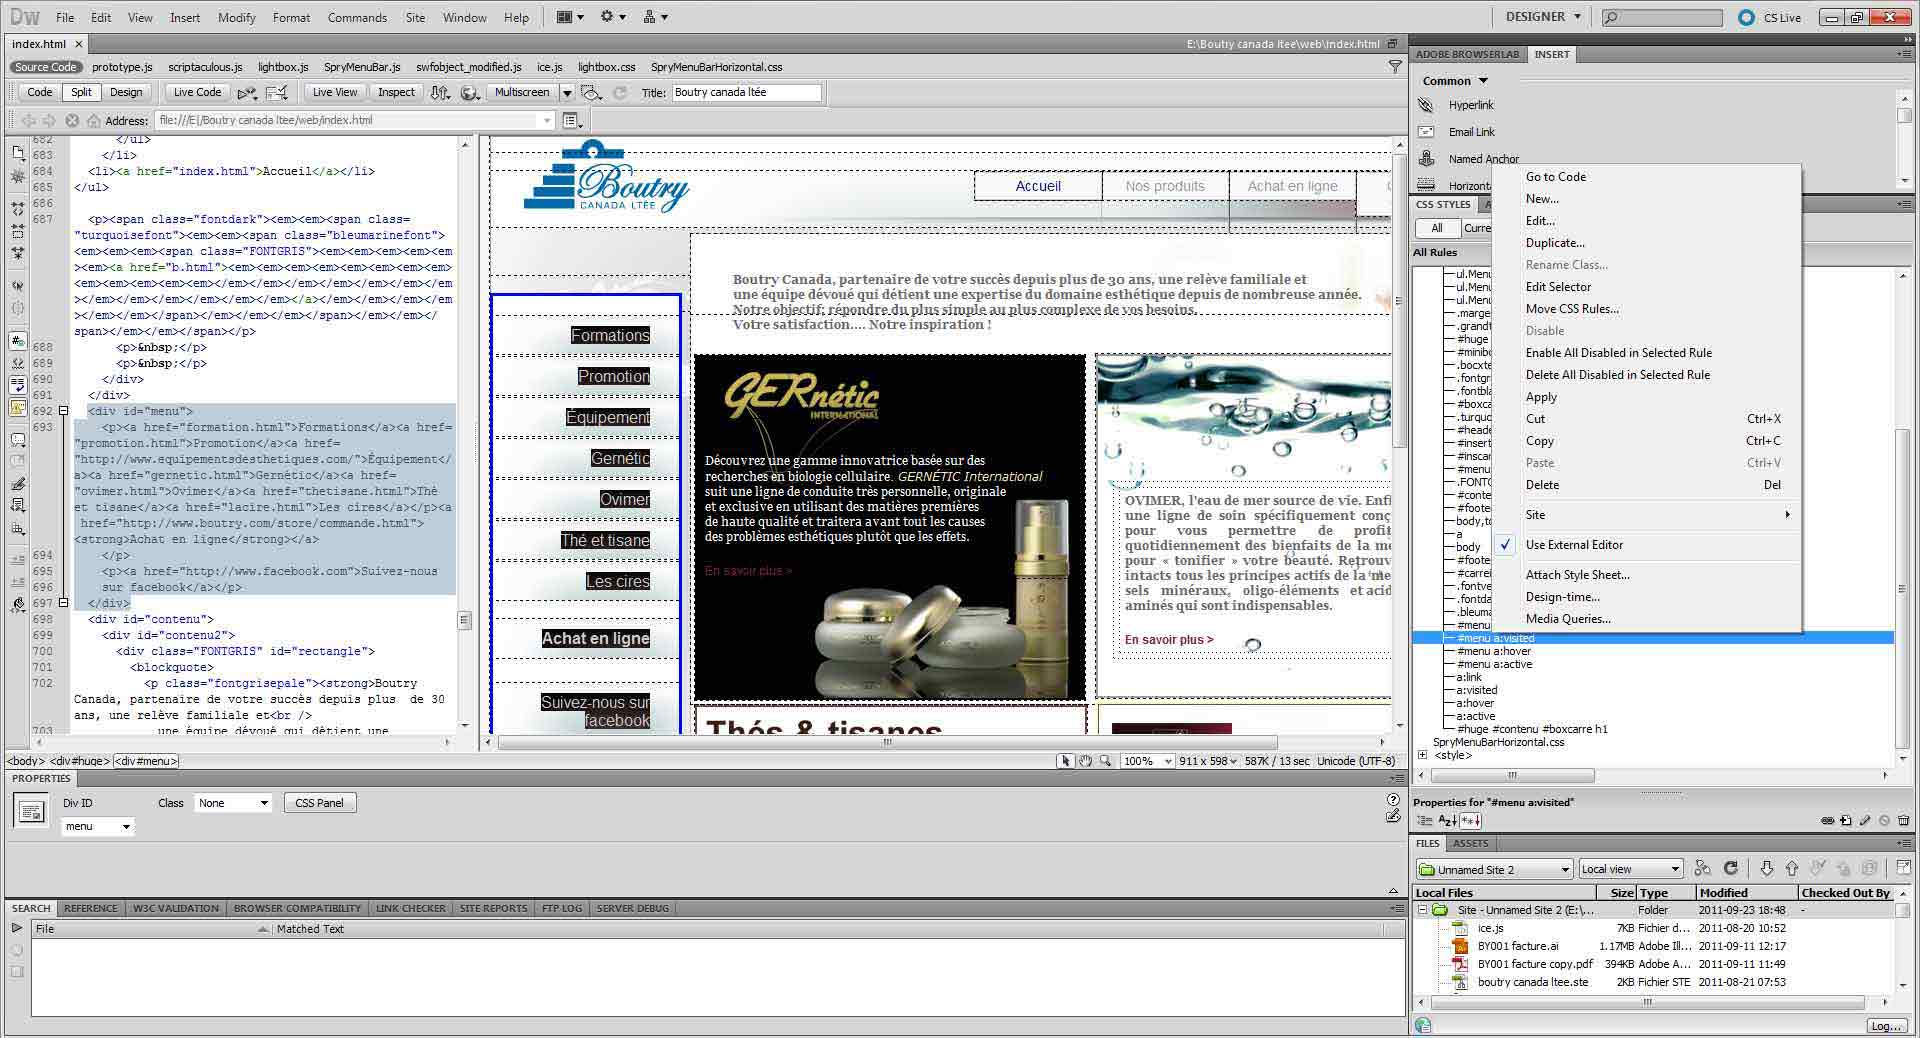Open the Class dropdown in Properties
Screen dimensions: 1920x1038
[x=234, y=803]
